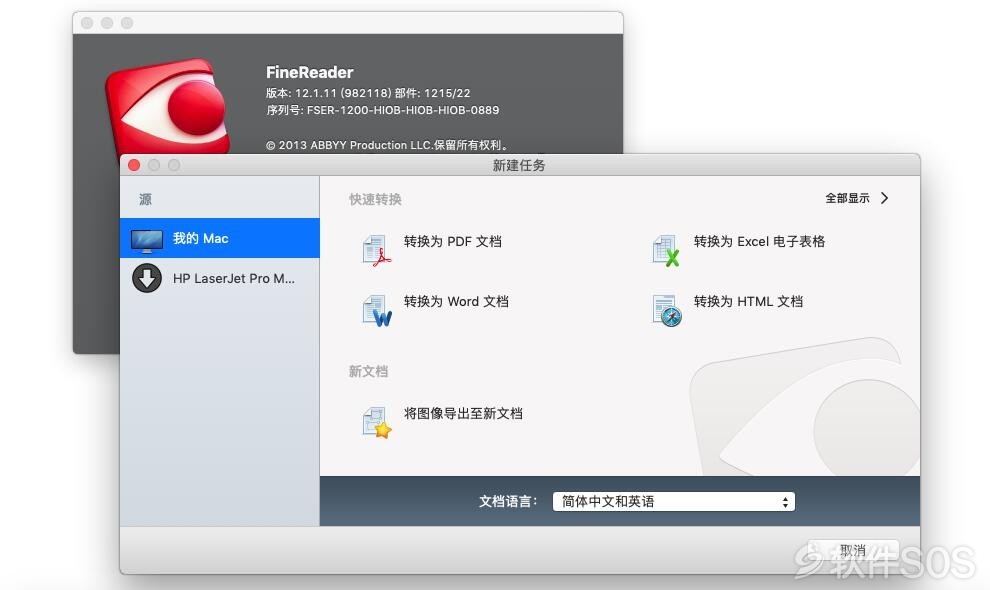This screenshot has width=990, height=590.
Task: Click 转换为 HTML 文档 label
Action: point(748,301)
